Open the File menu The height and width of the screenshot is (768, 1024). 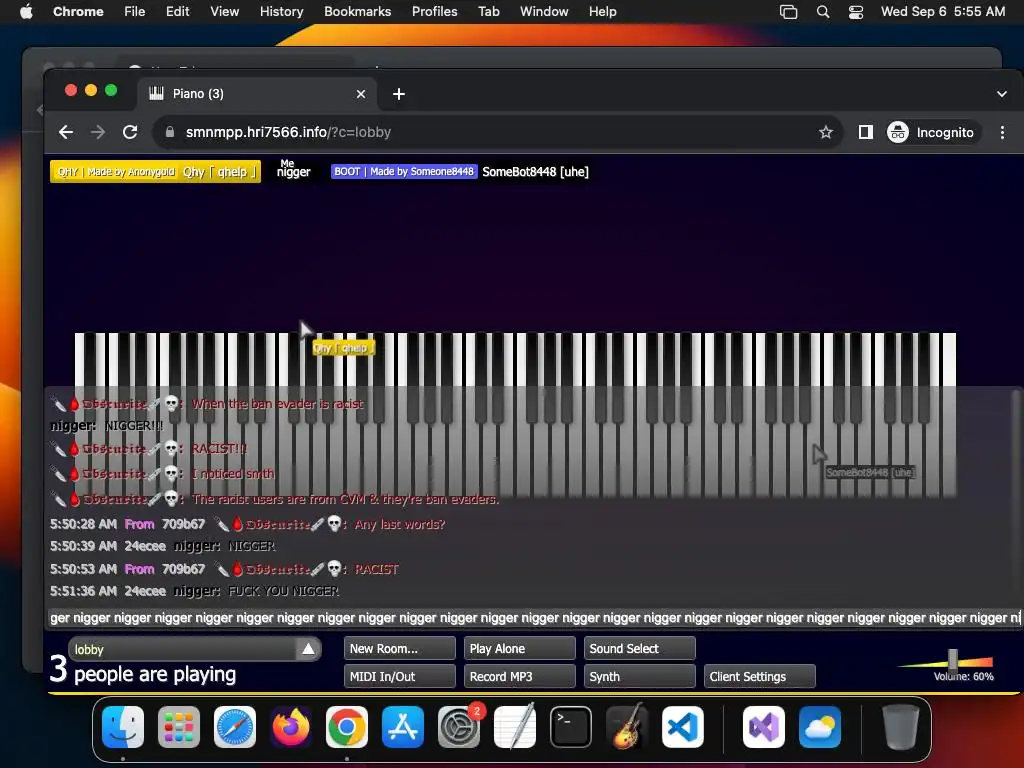[135, 11]
